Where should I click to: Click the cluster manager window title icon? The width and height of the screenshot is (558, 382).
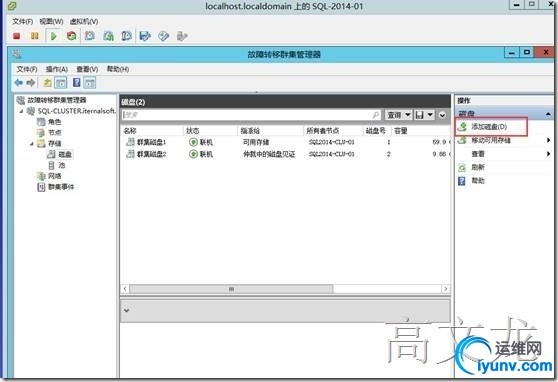17,54
